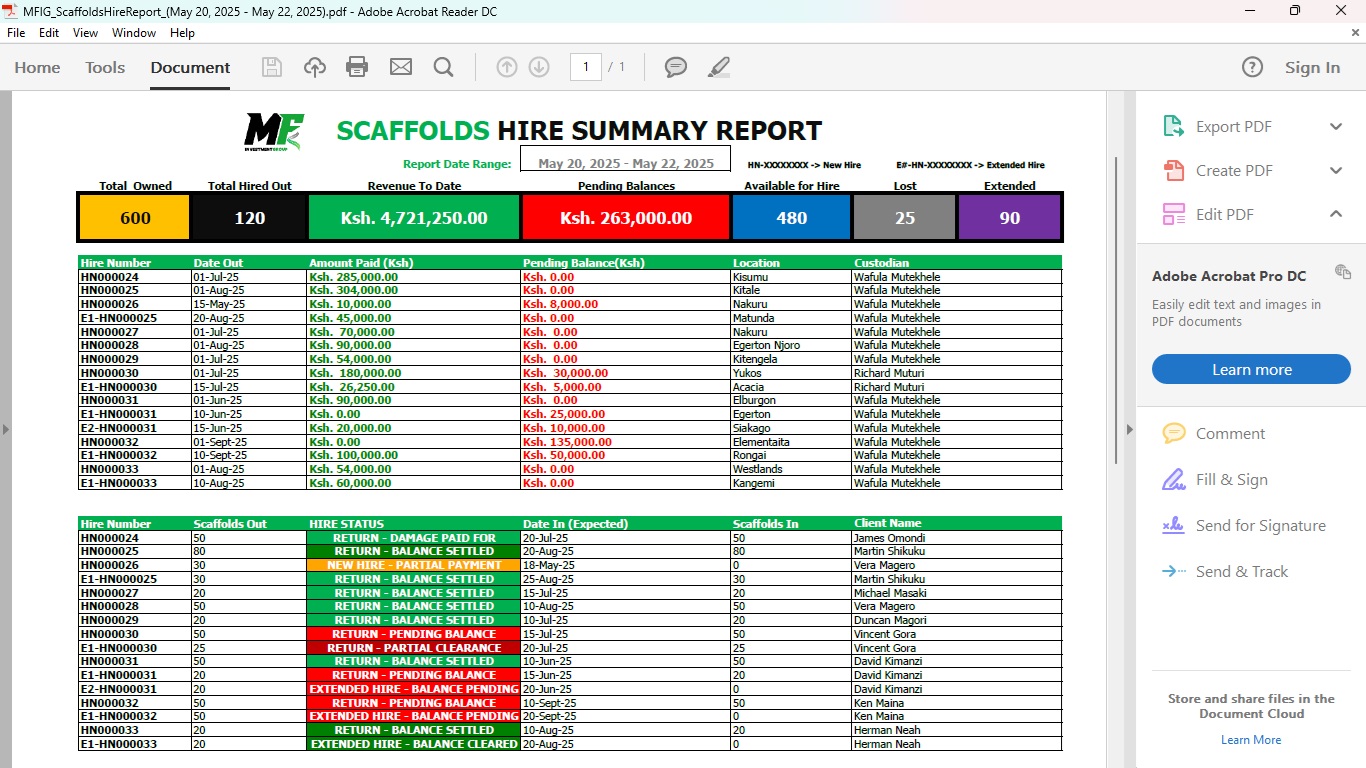The width and height of the screenshot is (1366, 768).
Task: Send file by email envelope icon
Action: click(x=401, y=67)
